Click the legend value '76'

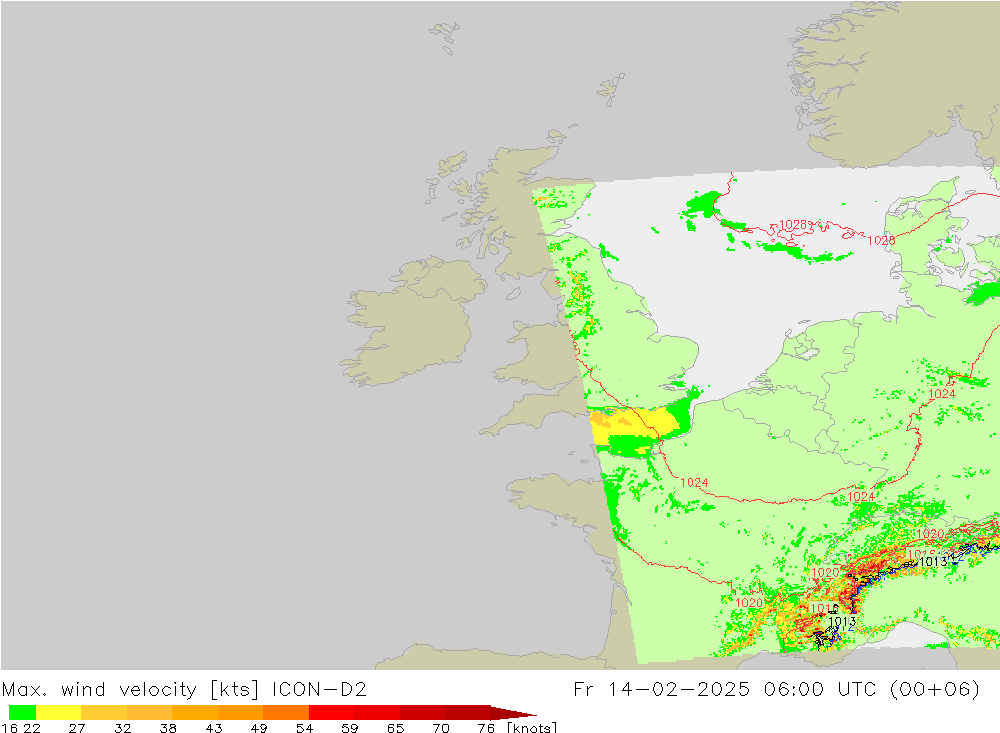(x=486, y=728)
